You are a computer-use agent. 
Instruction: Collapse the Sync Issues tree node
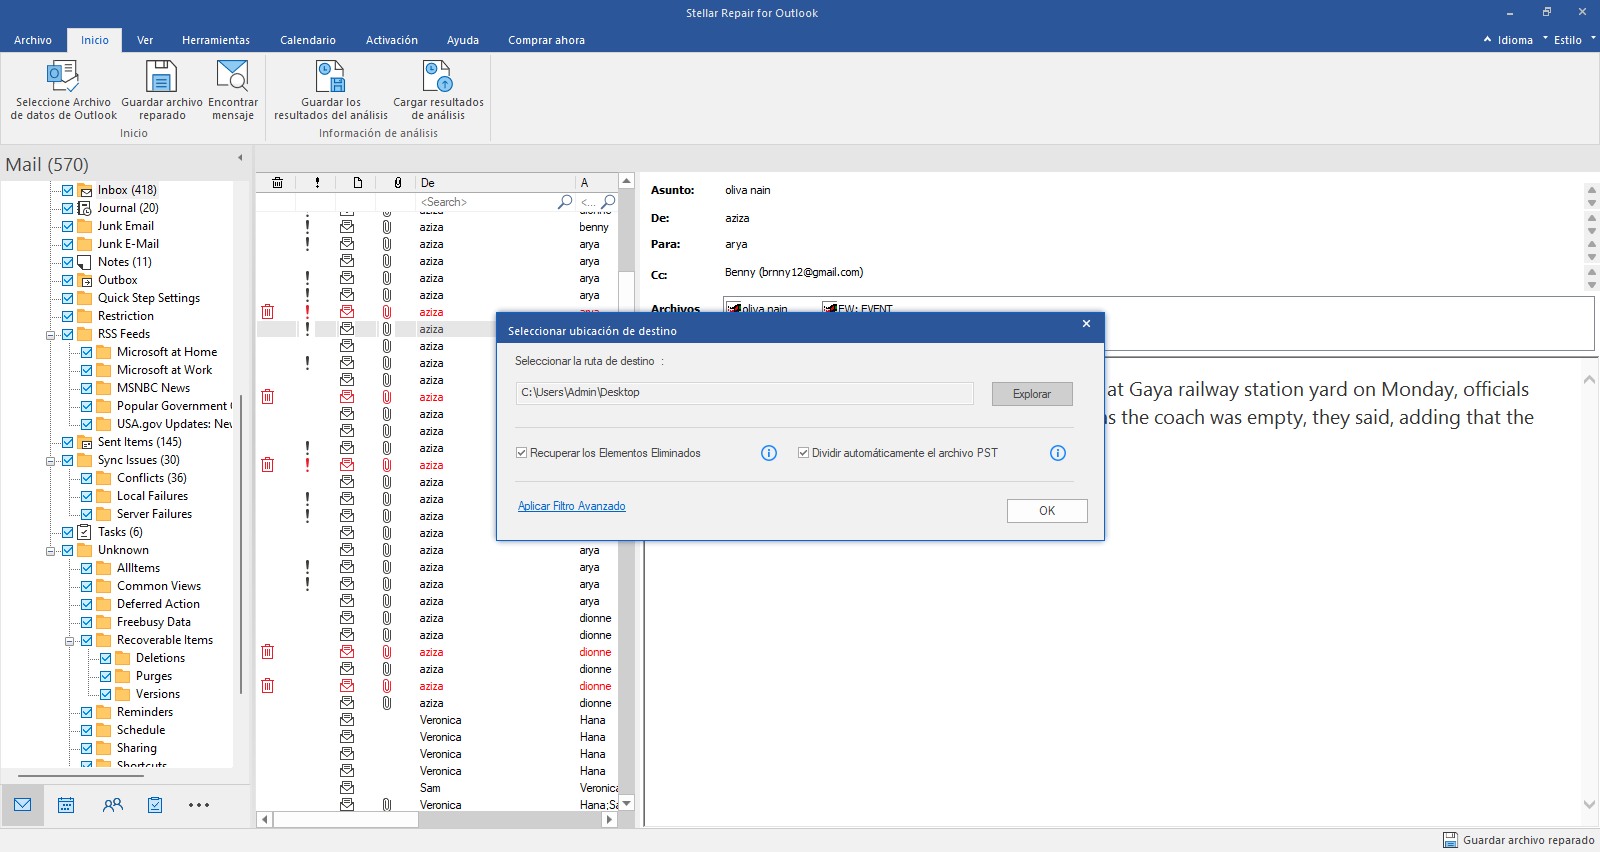50,461
